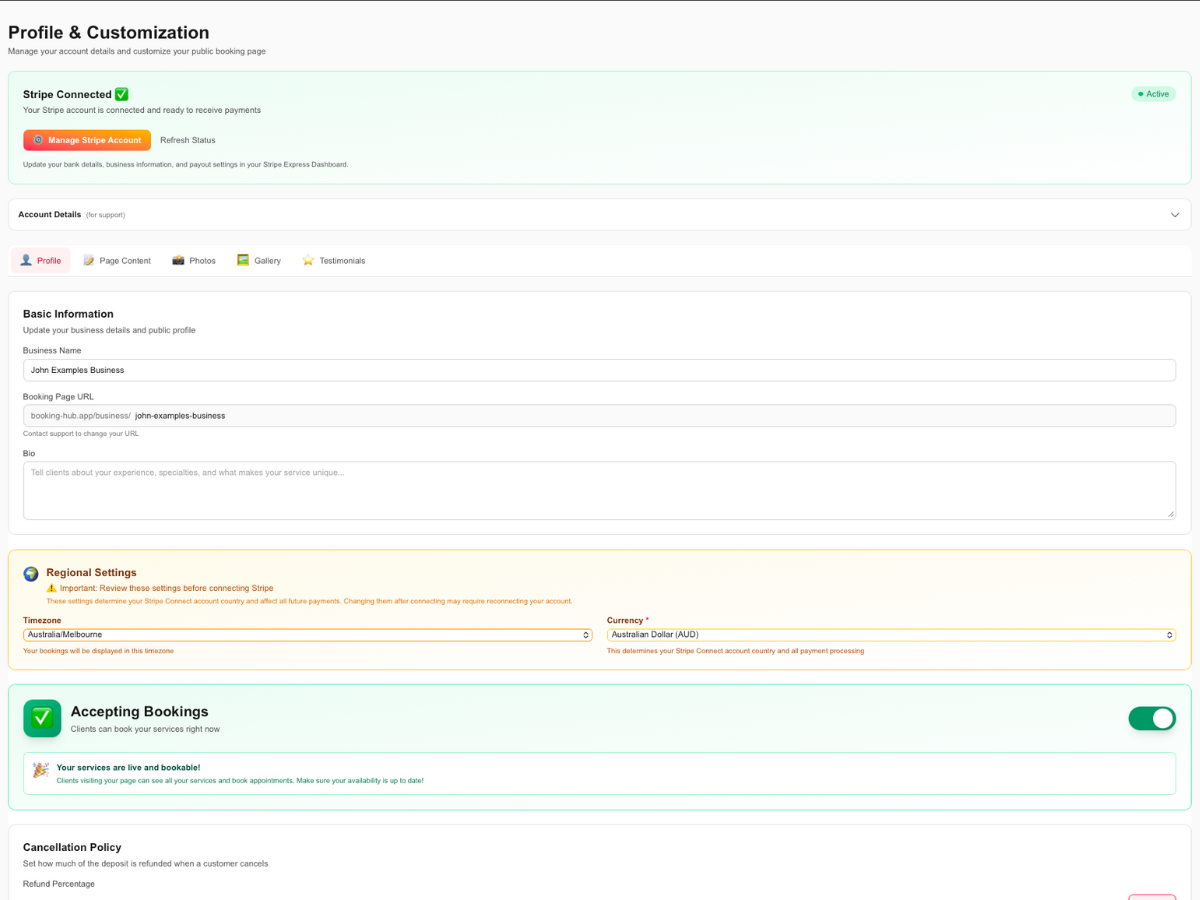Click the party popper icon in the bookings banner
This screenshot has width=1200, height=900.
pos(40,770)
